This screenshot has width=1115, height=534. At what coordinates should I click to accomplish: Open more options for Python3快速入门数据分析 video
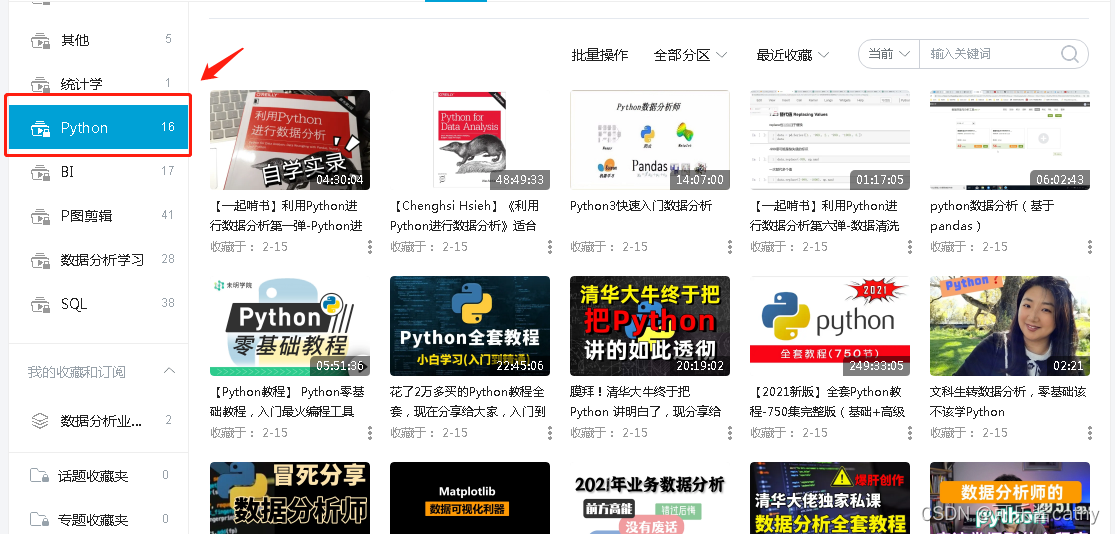click(730, 247)
